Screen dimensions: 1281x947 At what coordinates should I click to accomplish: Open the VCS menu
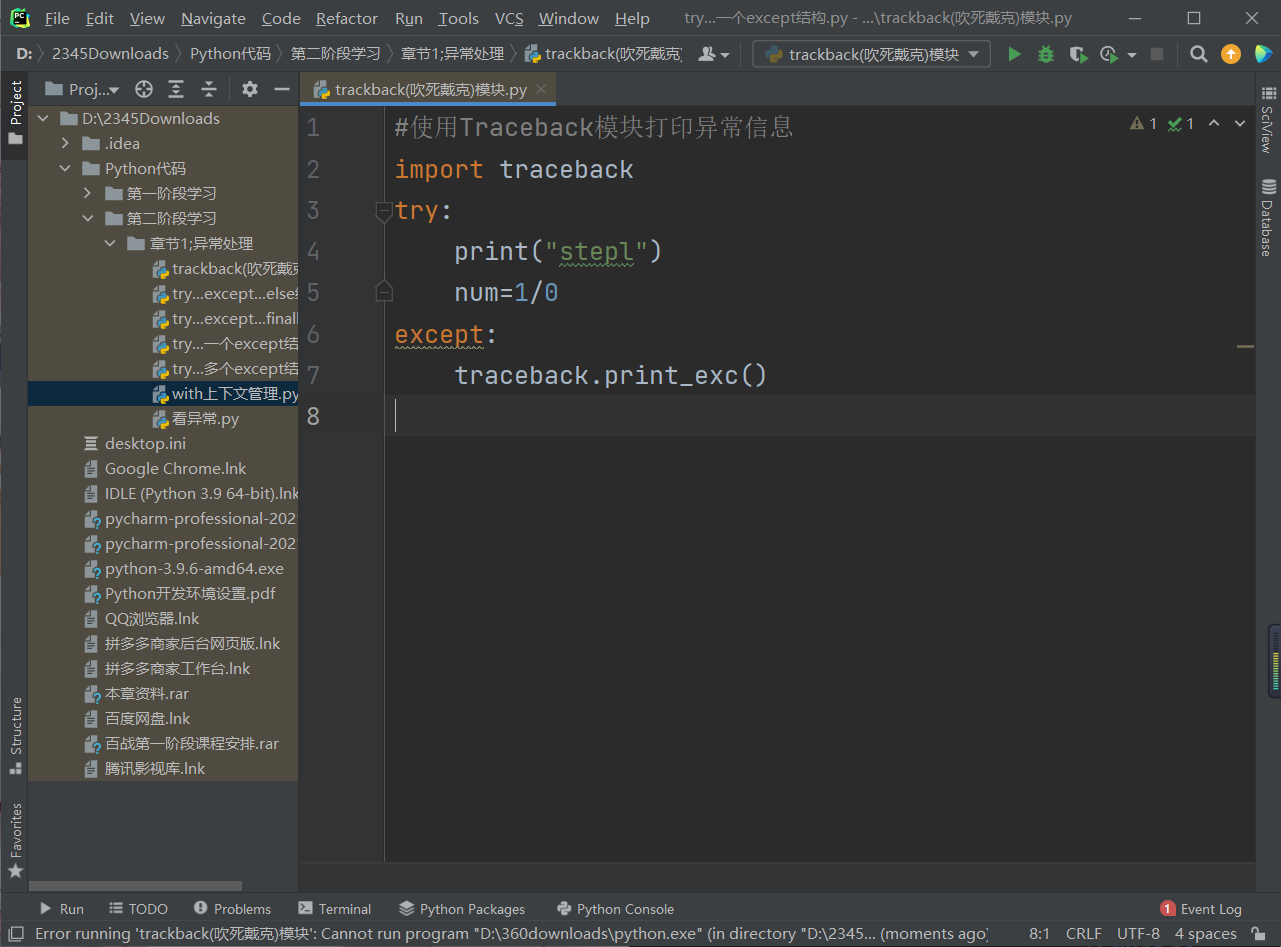509,18
